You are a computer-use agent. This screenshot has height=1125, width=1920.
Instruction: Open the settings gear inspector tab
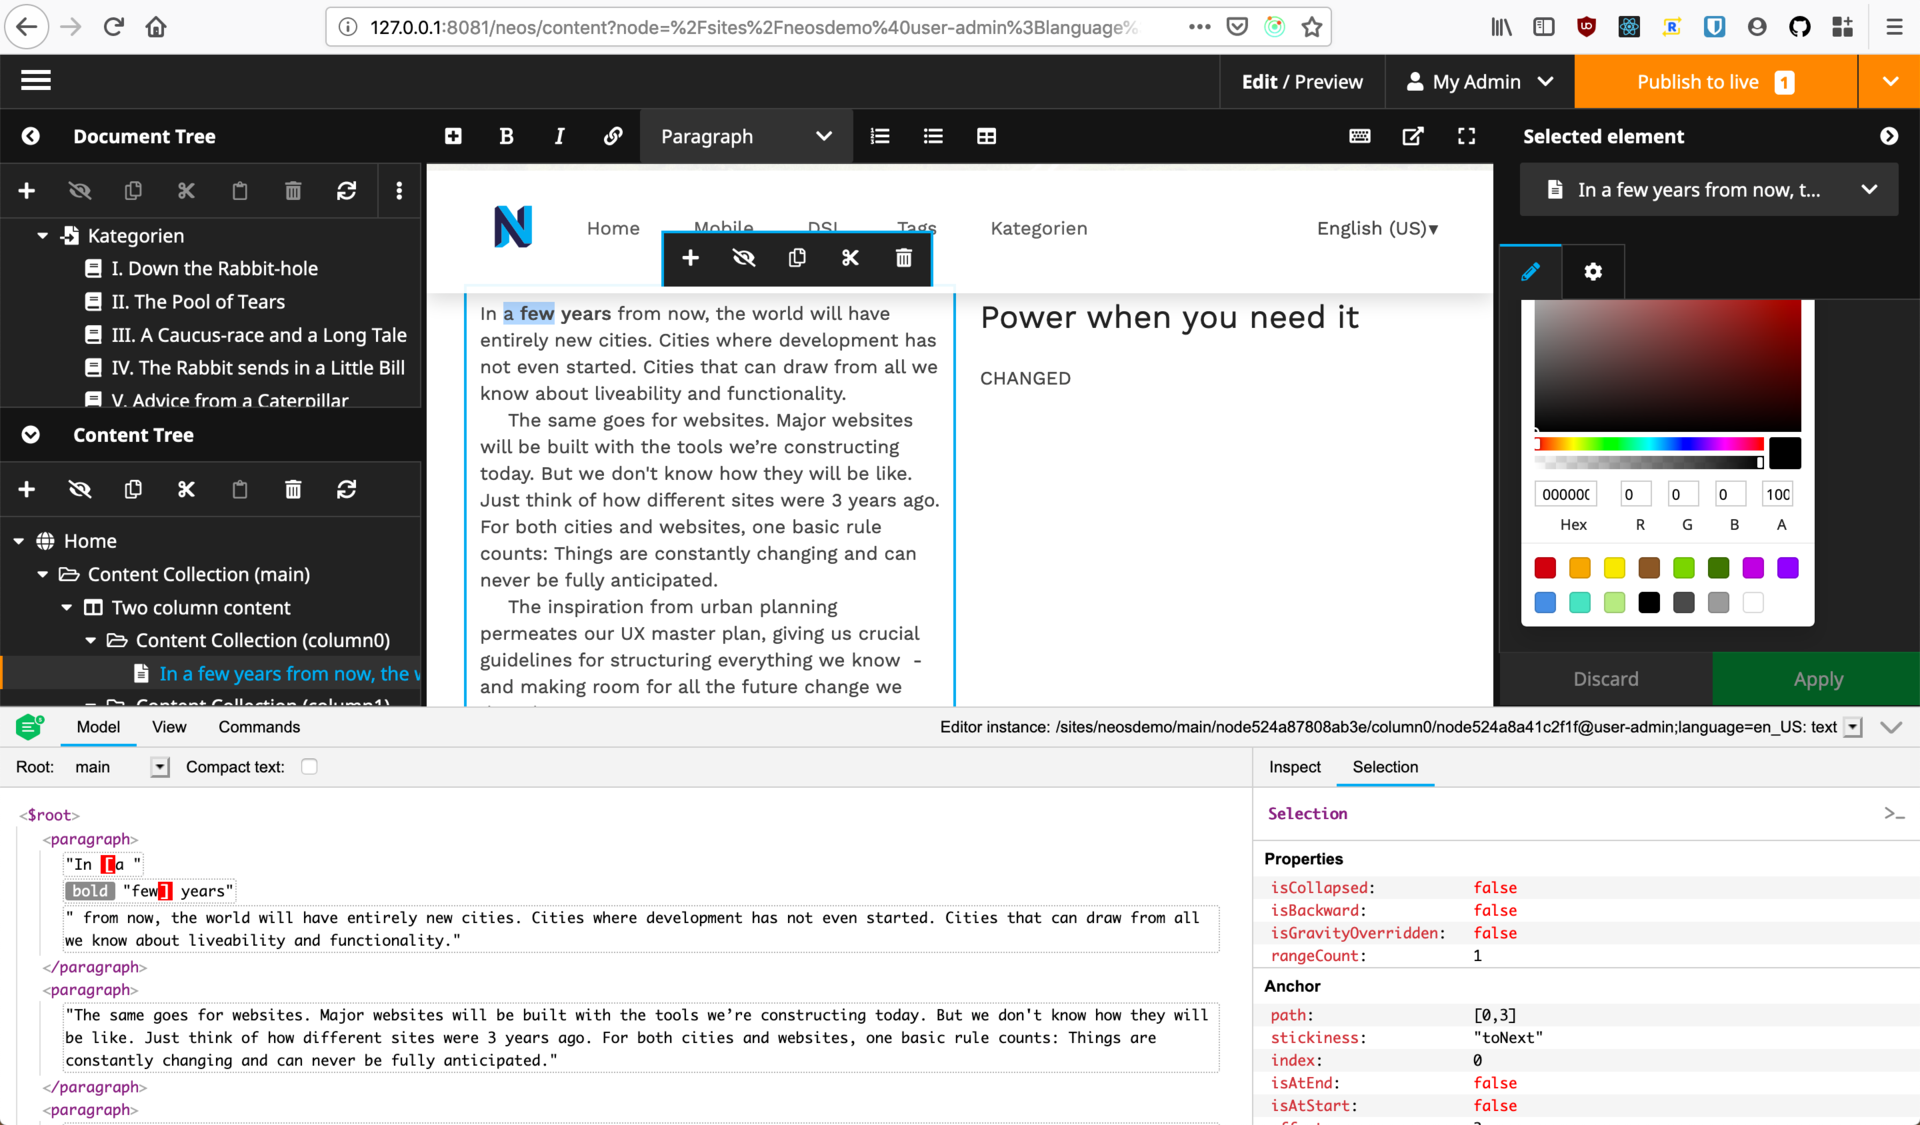coord(1593,272)
